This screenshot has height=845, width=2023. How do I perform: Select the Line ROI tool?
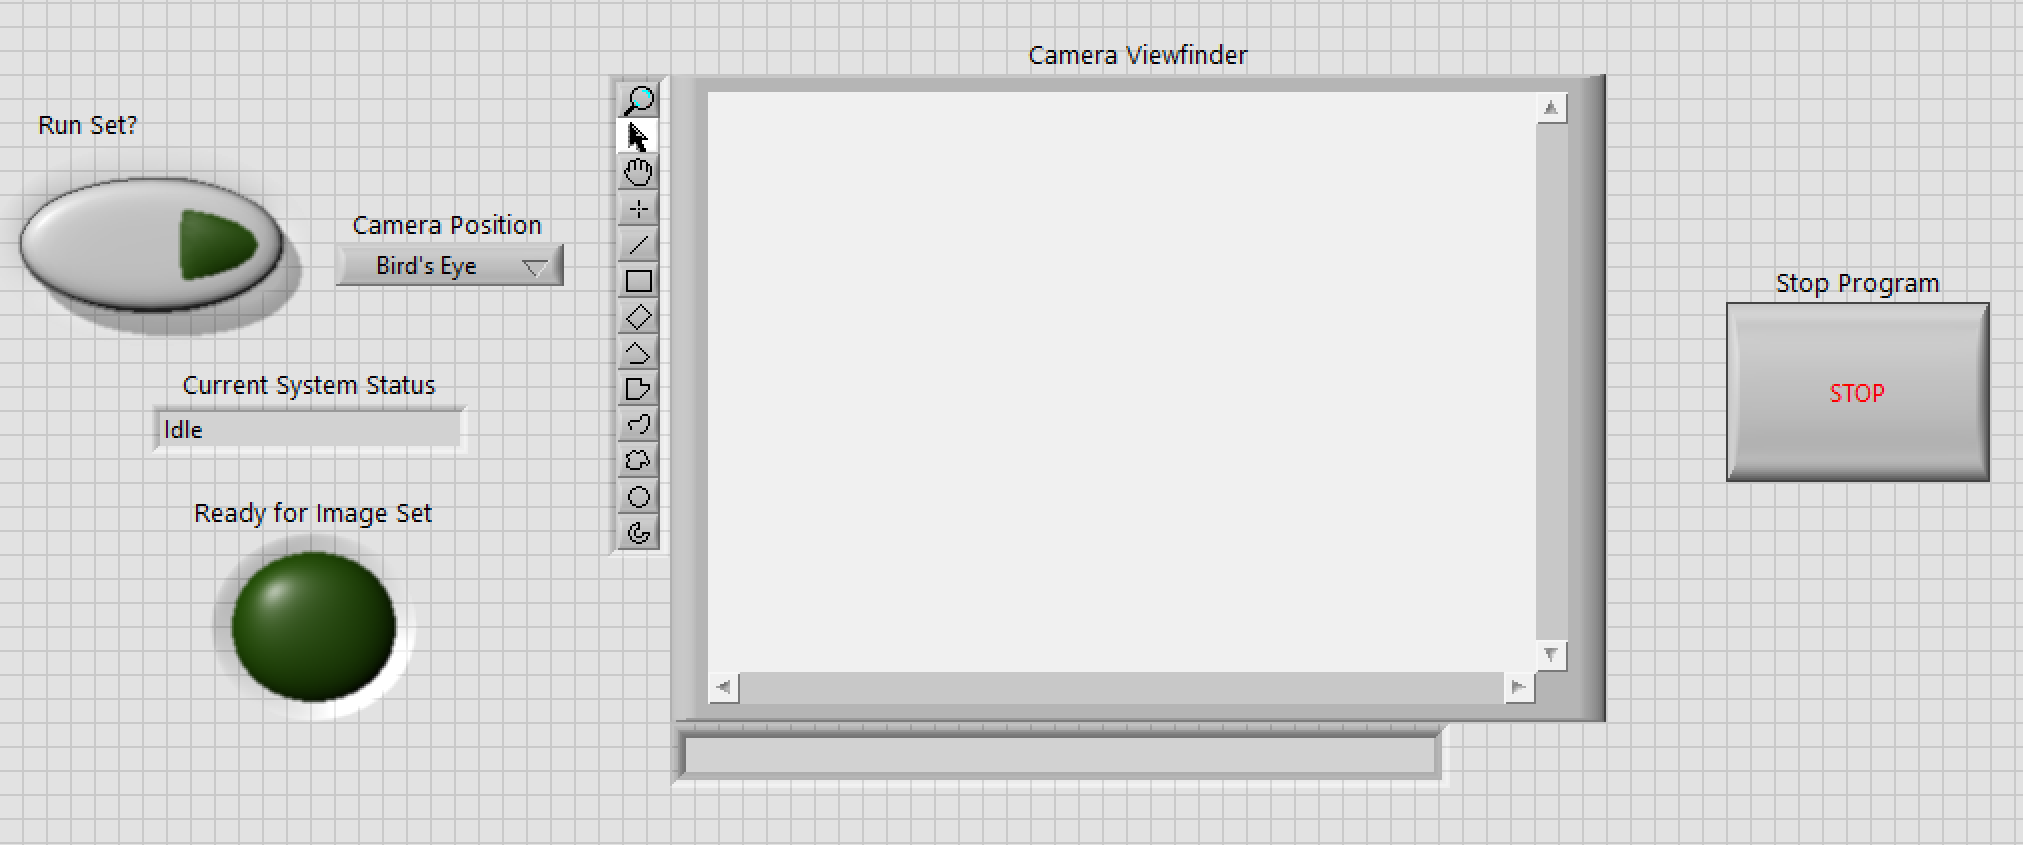point(638,245)
